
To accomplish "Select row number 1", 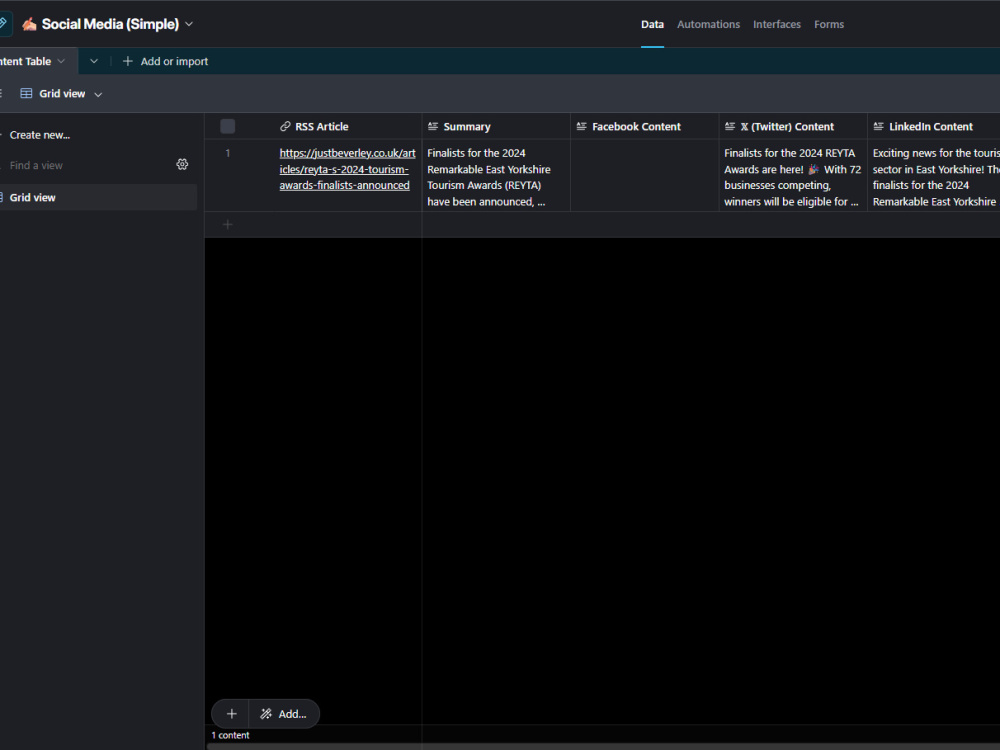I will point(228,153).
